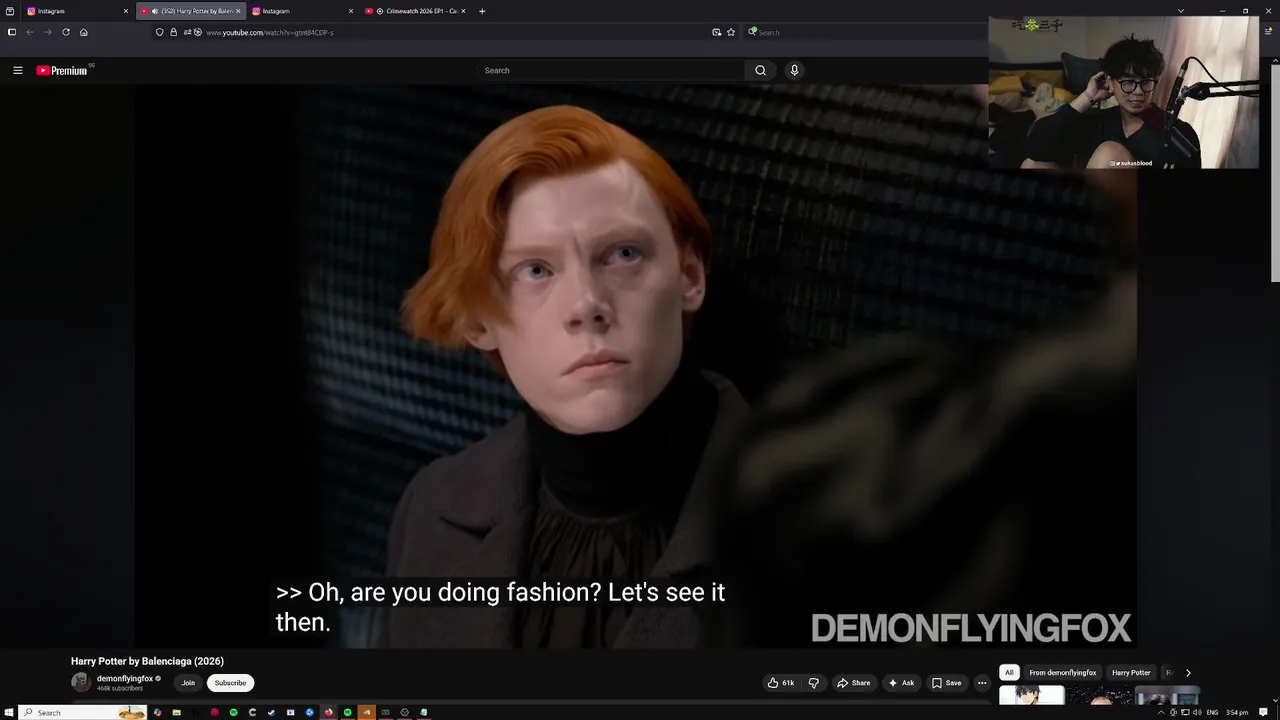1280x720 pixels.
Task: Go to the YouTube Premium home logo
Action: click(x=62, y=70)
